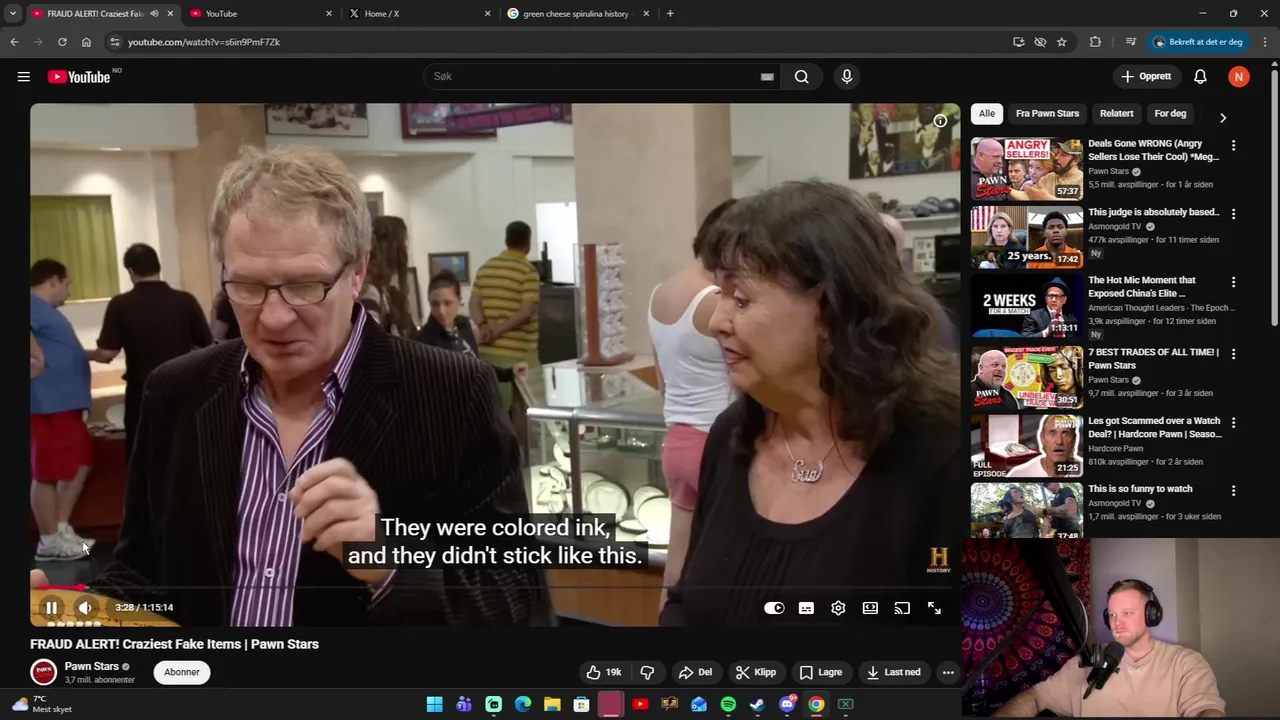Image resolution: width=1280 pixels, height=720 pixels.
Task: Open Deals Gone WRONG video thumbnail
Action: coord(1027,169)
